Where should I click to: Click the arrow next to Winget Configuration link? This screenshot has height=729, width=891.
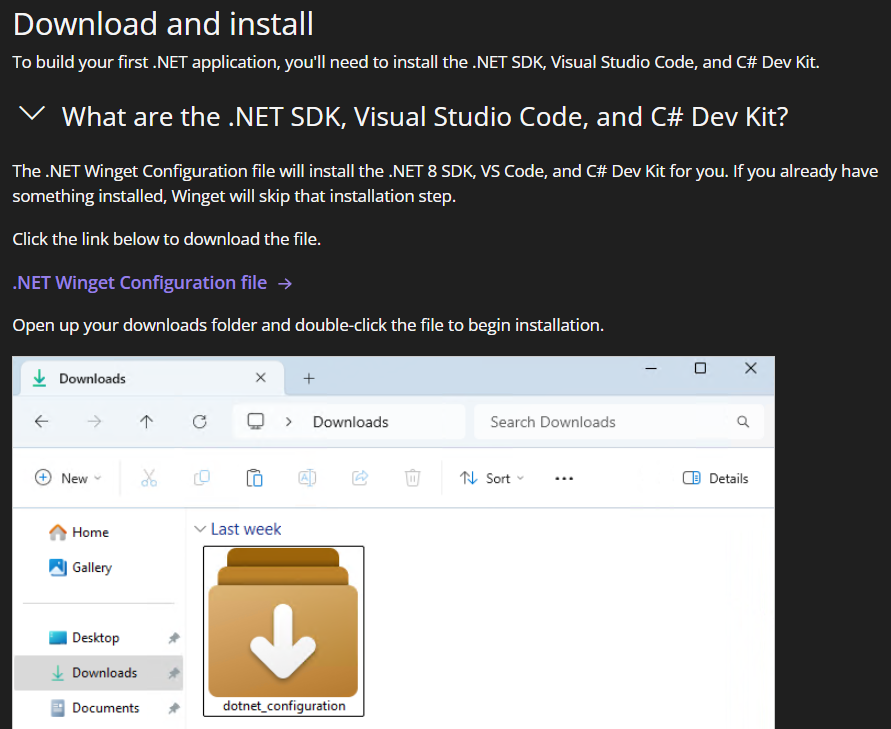(x=285, y=284)
